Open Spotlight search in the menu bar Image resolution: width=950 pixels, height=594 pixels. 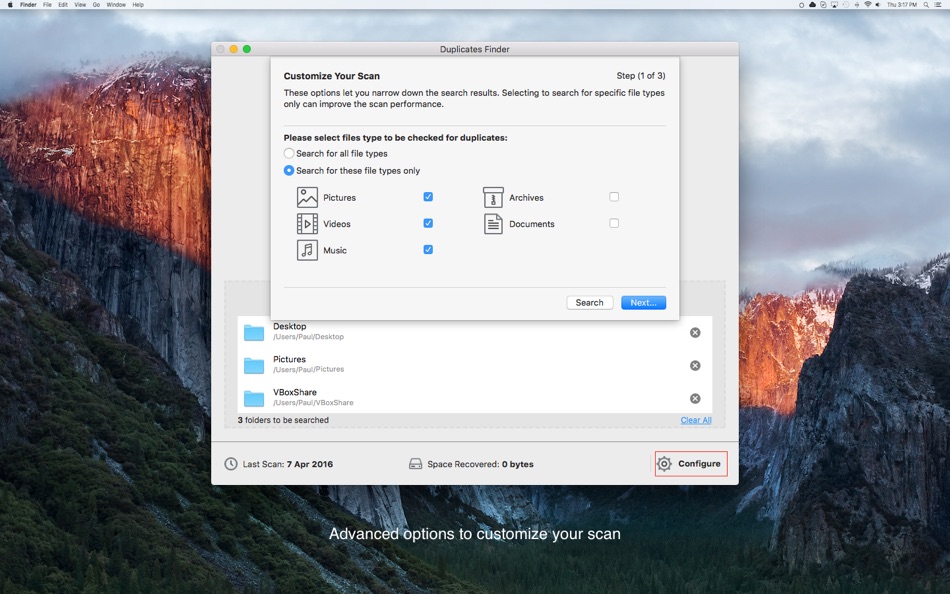click(926, 5)
